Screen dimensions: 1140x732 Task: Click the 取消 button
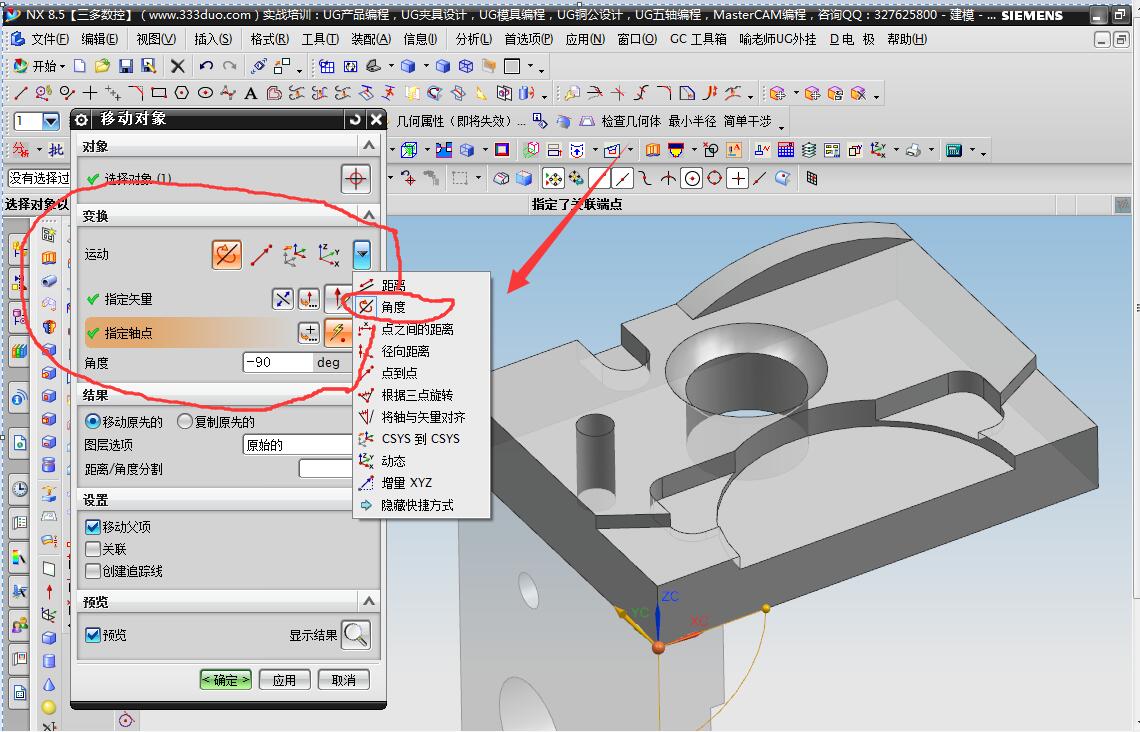(x=343, y=680)
